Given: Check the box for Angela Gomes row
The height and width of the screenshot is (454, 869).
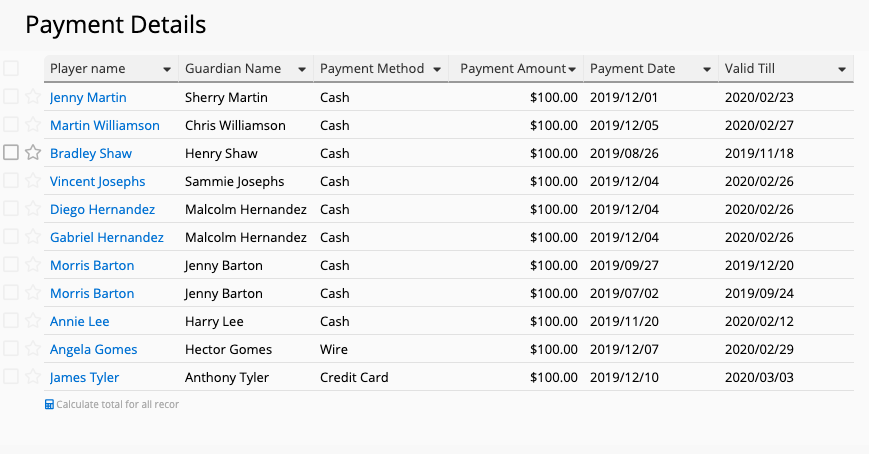Looking at the screenshot, I should click(x=11, y=349).
